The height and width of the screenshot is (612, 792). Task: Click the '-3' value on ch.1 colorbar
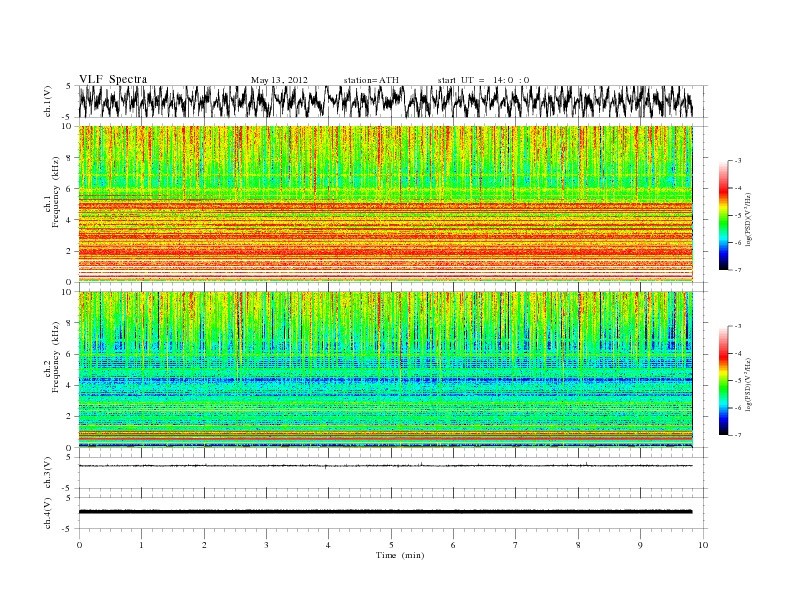[737, 161]
